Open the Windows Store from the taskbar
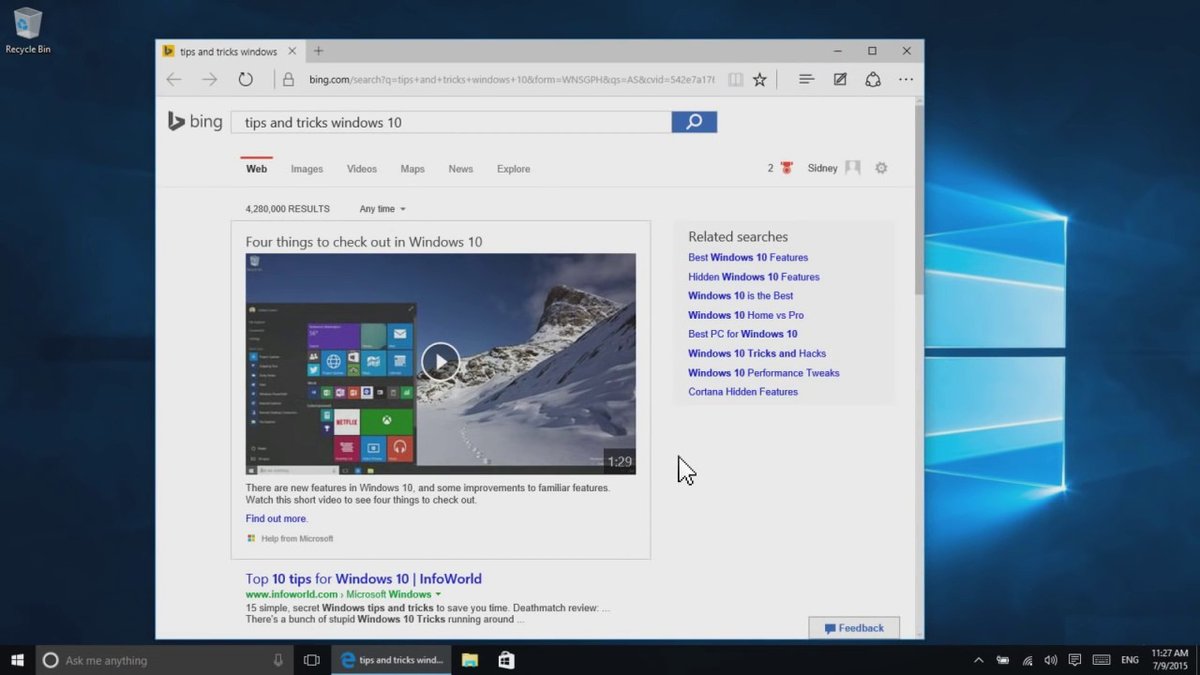 pyautogui.click(x=506, y=660)
